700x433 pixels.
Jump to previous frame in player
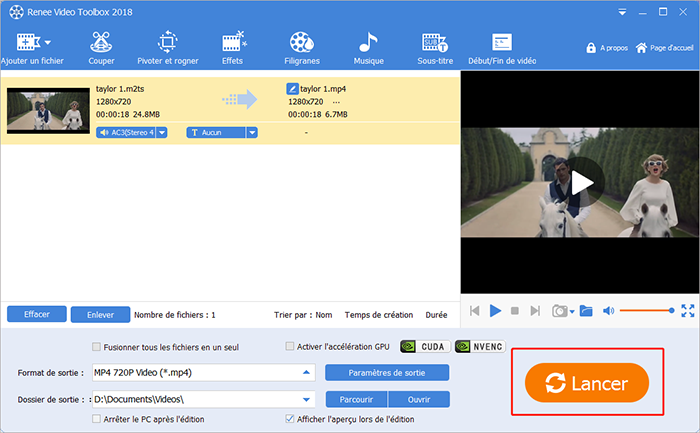coord(475,311)
